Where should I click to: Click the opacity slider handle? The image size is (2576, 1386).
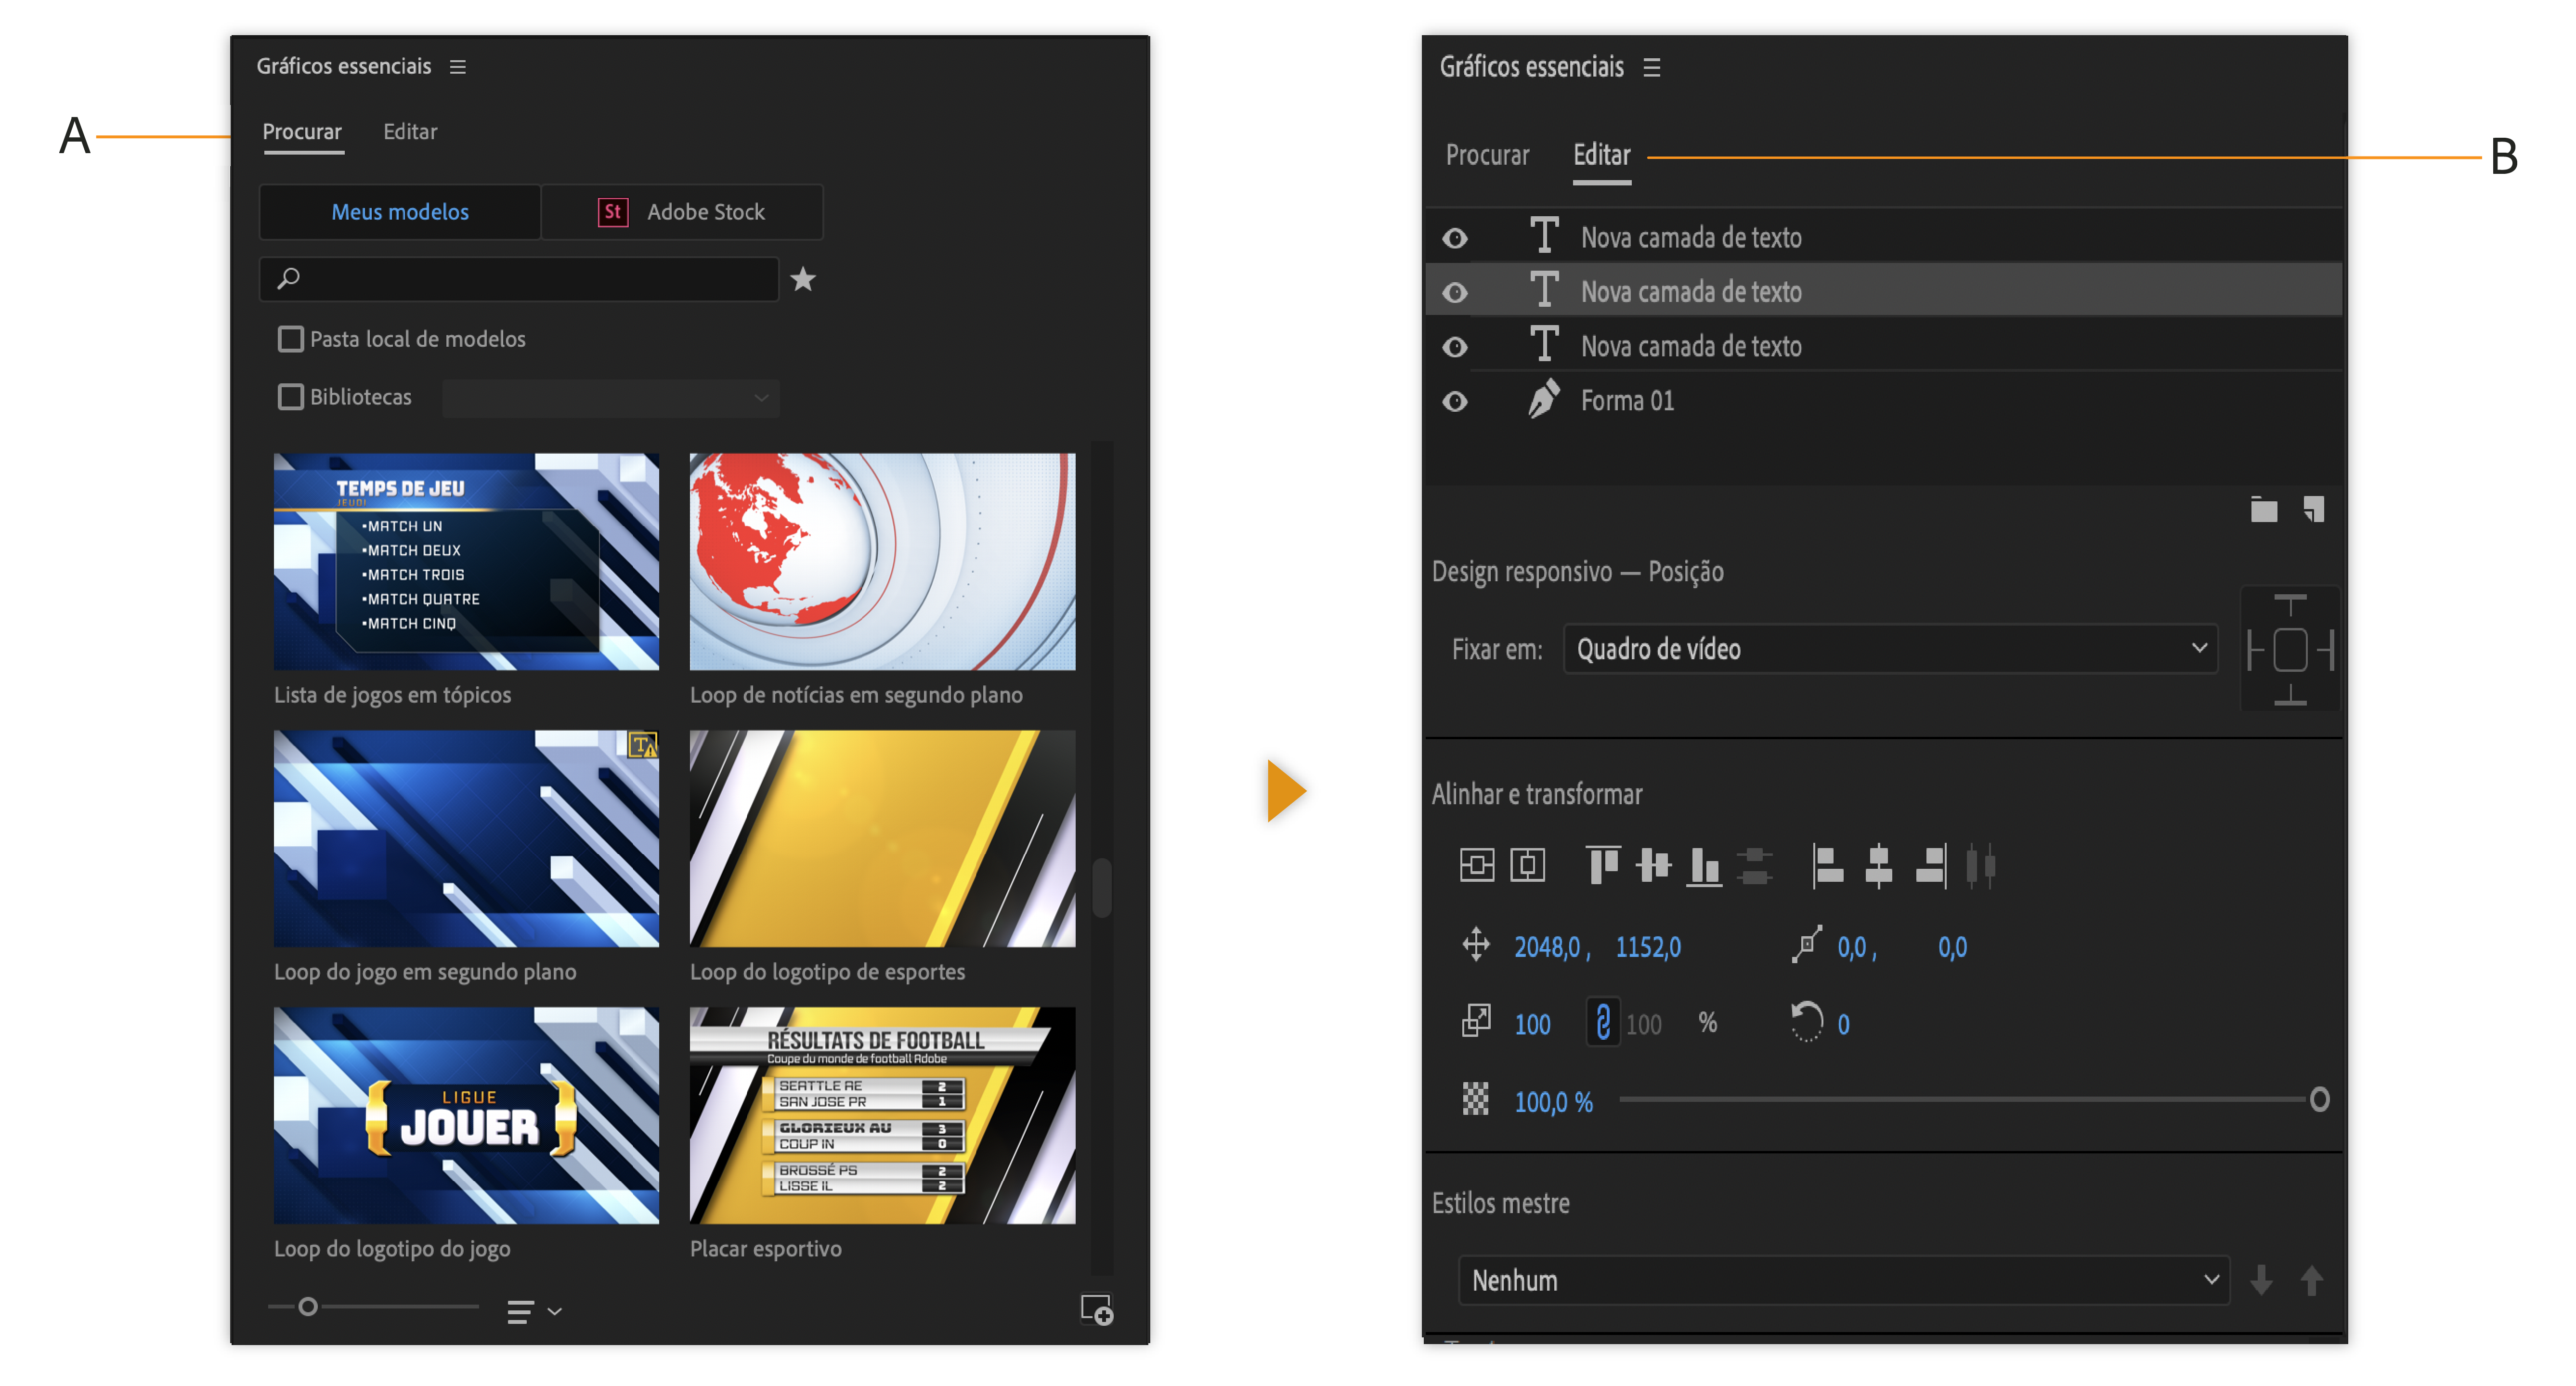click(2319, 1100)
